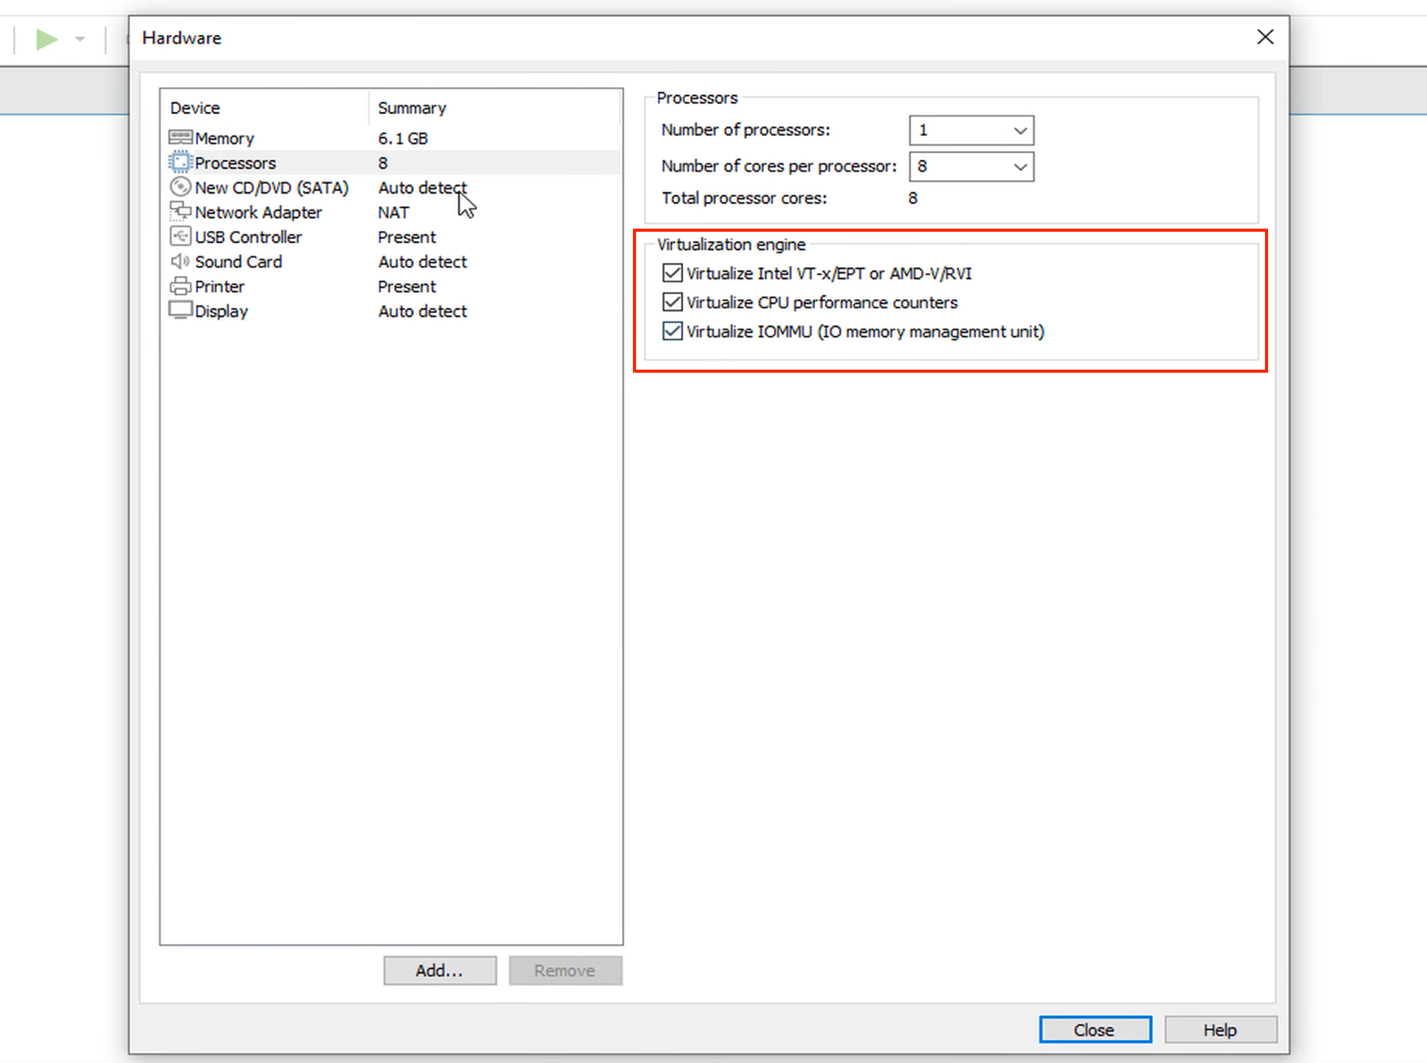1427x1063 pixels.
Task: Click the Display monitor icon
Action: [180, 310]
